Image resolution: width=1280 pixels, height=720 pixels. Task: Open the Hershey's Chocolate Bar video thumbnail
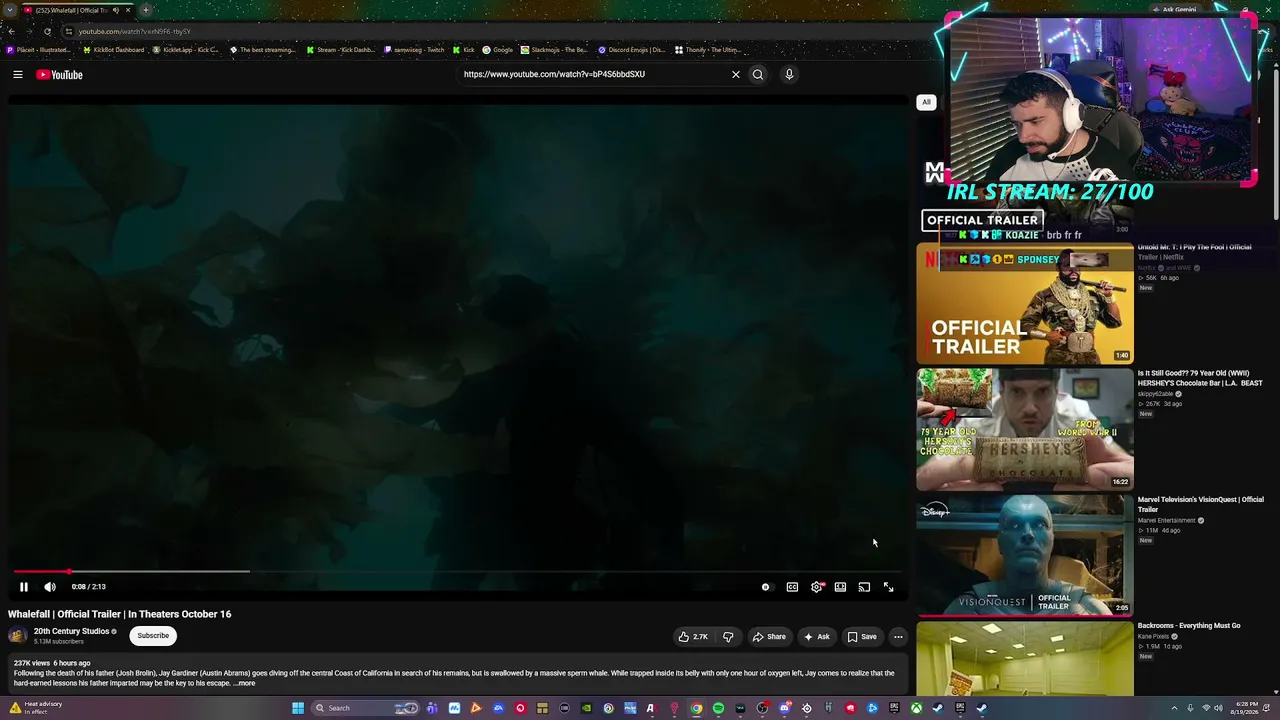click(x=1025, y=430)
